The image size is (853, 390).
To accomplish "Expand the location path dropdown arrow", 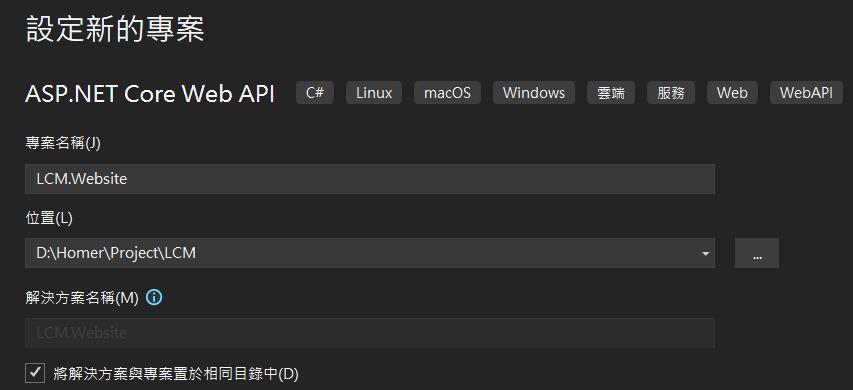I will click(705, 253).
